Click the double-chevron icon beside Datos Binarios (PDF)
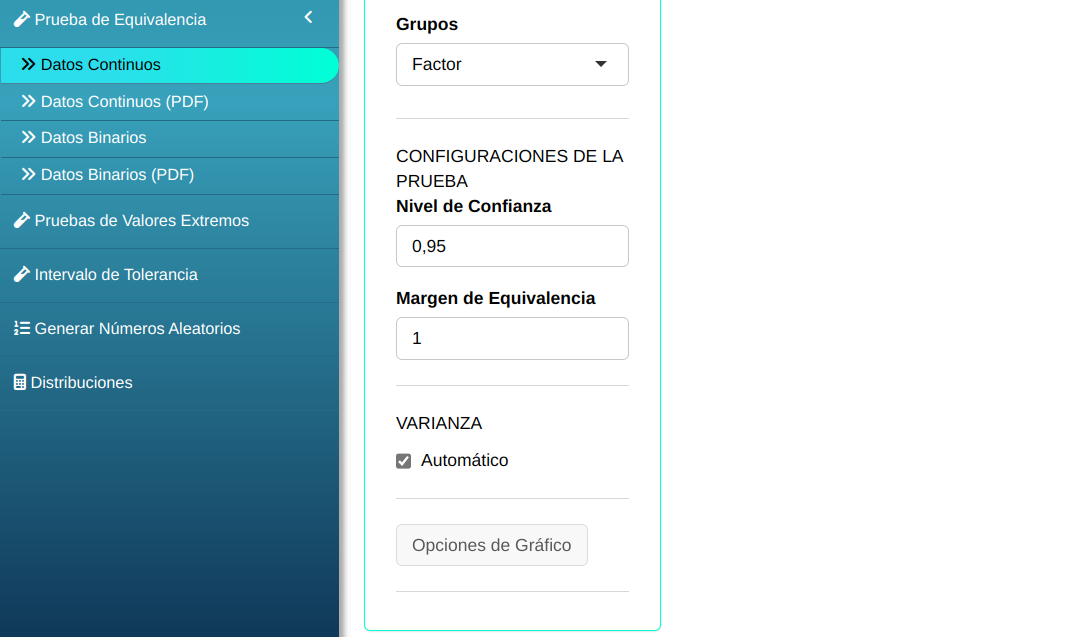This screenshot has width=1083, height=637. click(28, 175)
